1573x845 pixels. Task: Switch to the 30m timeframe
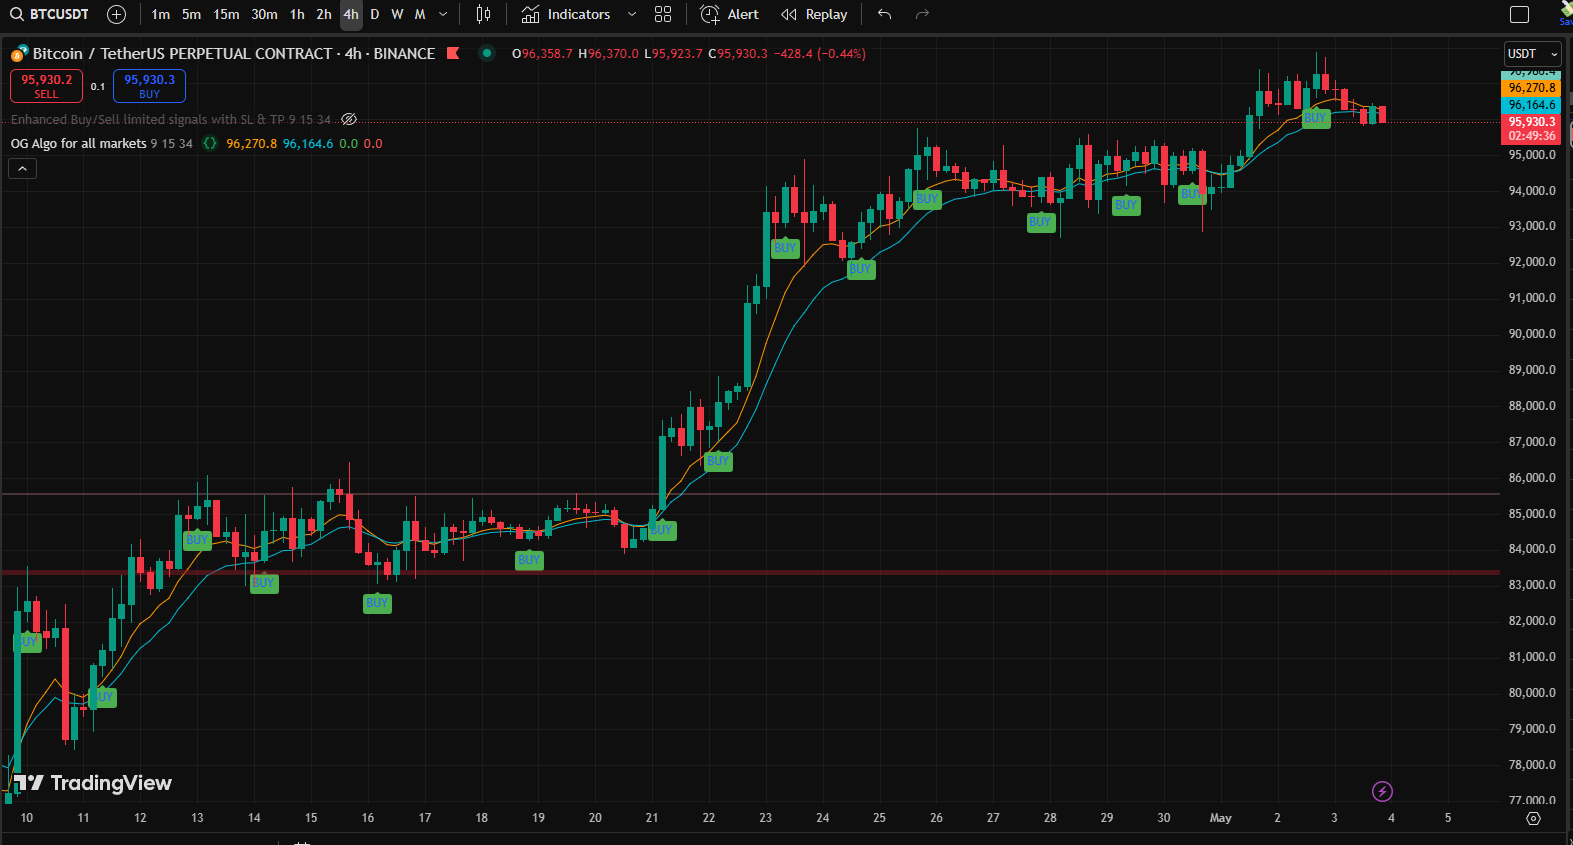tap(264, 14)
